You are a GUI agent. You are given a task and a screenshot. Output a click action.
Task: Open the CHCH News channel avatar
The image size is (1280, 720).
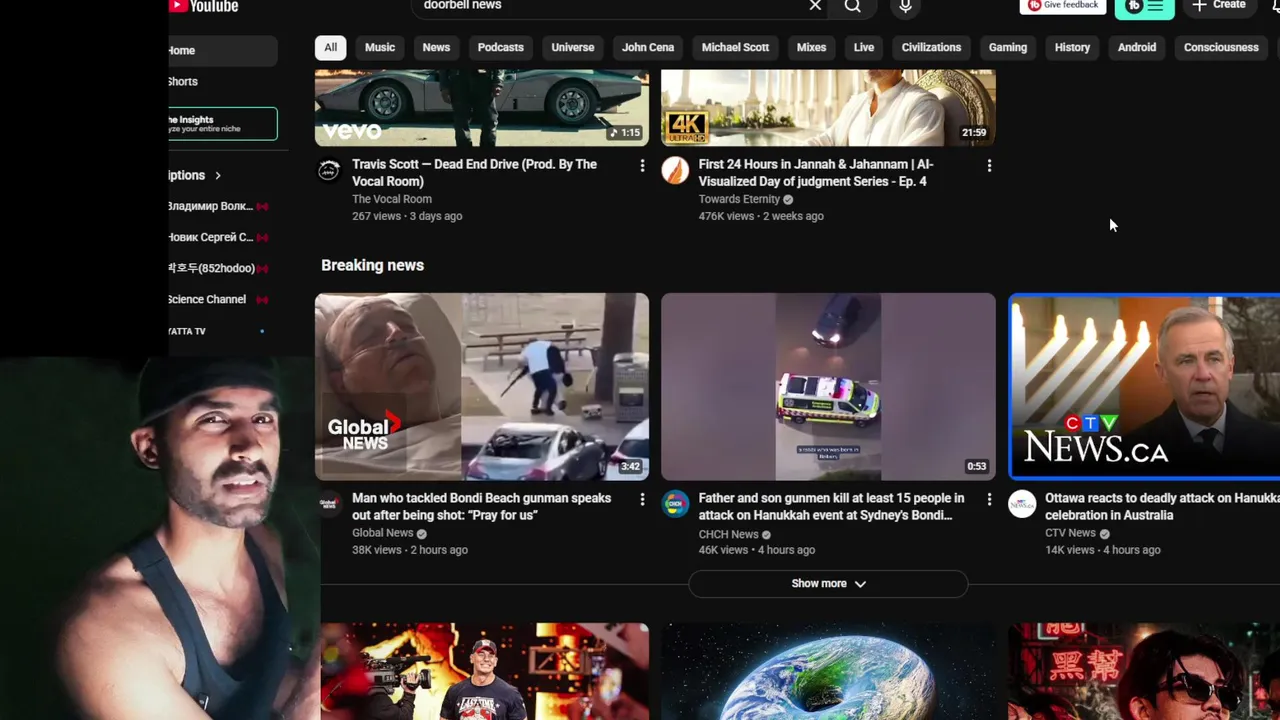(675, 504)
